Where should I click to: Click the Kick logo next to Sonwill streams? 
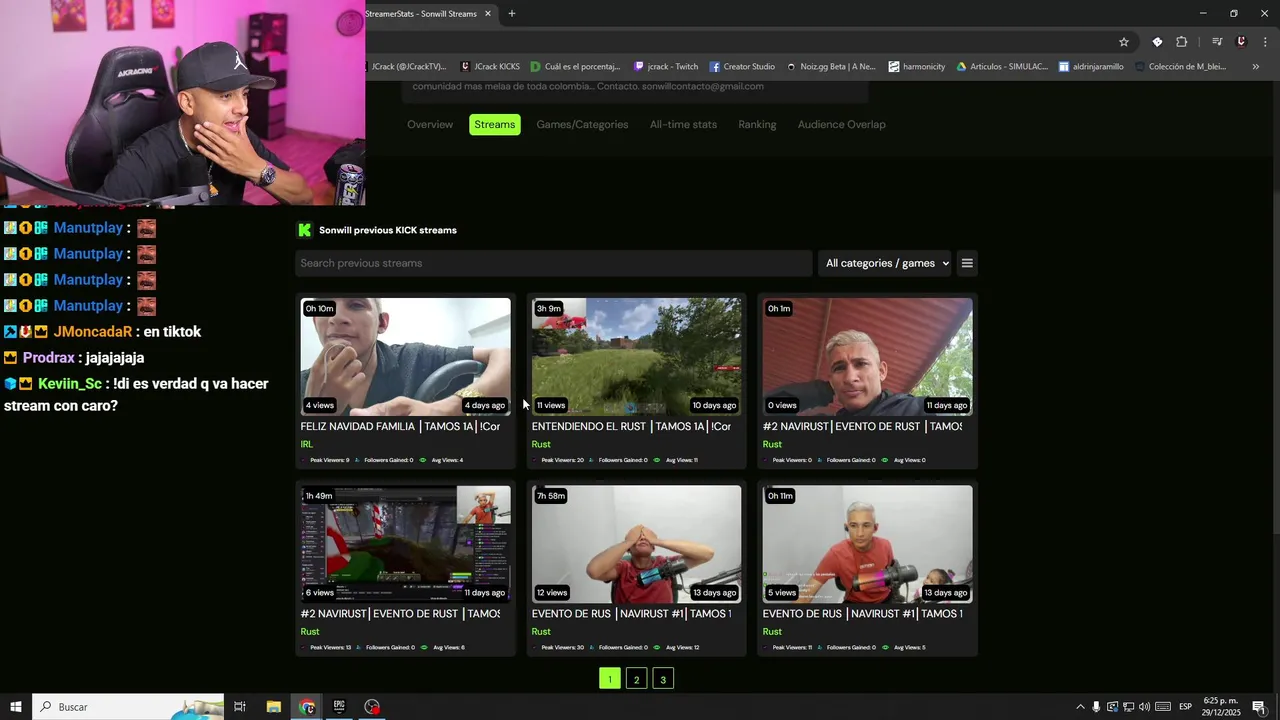click(x=305, y=230)
